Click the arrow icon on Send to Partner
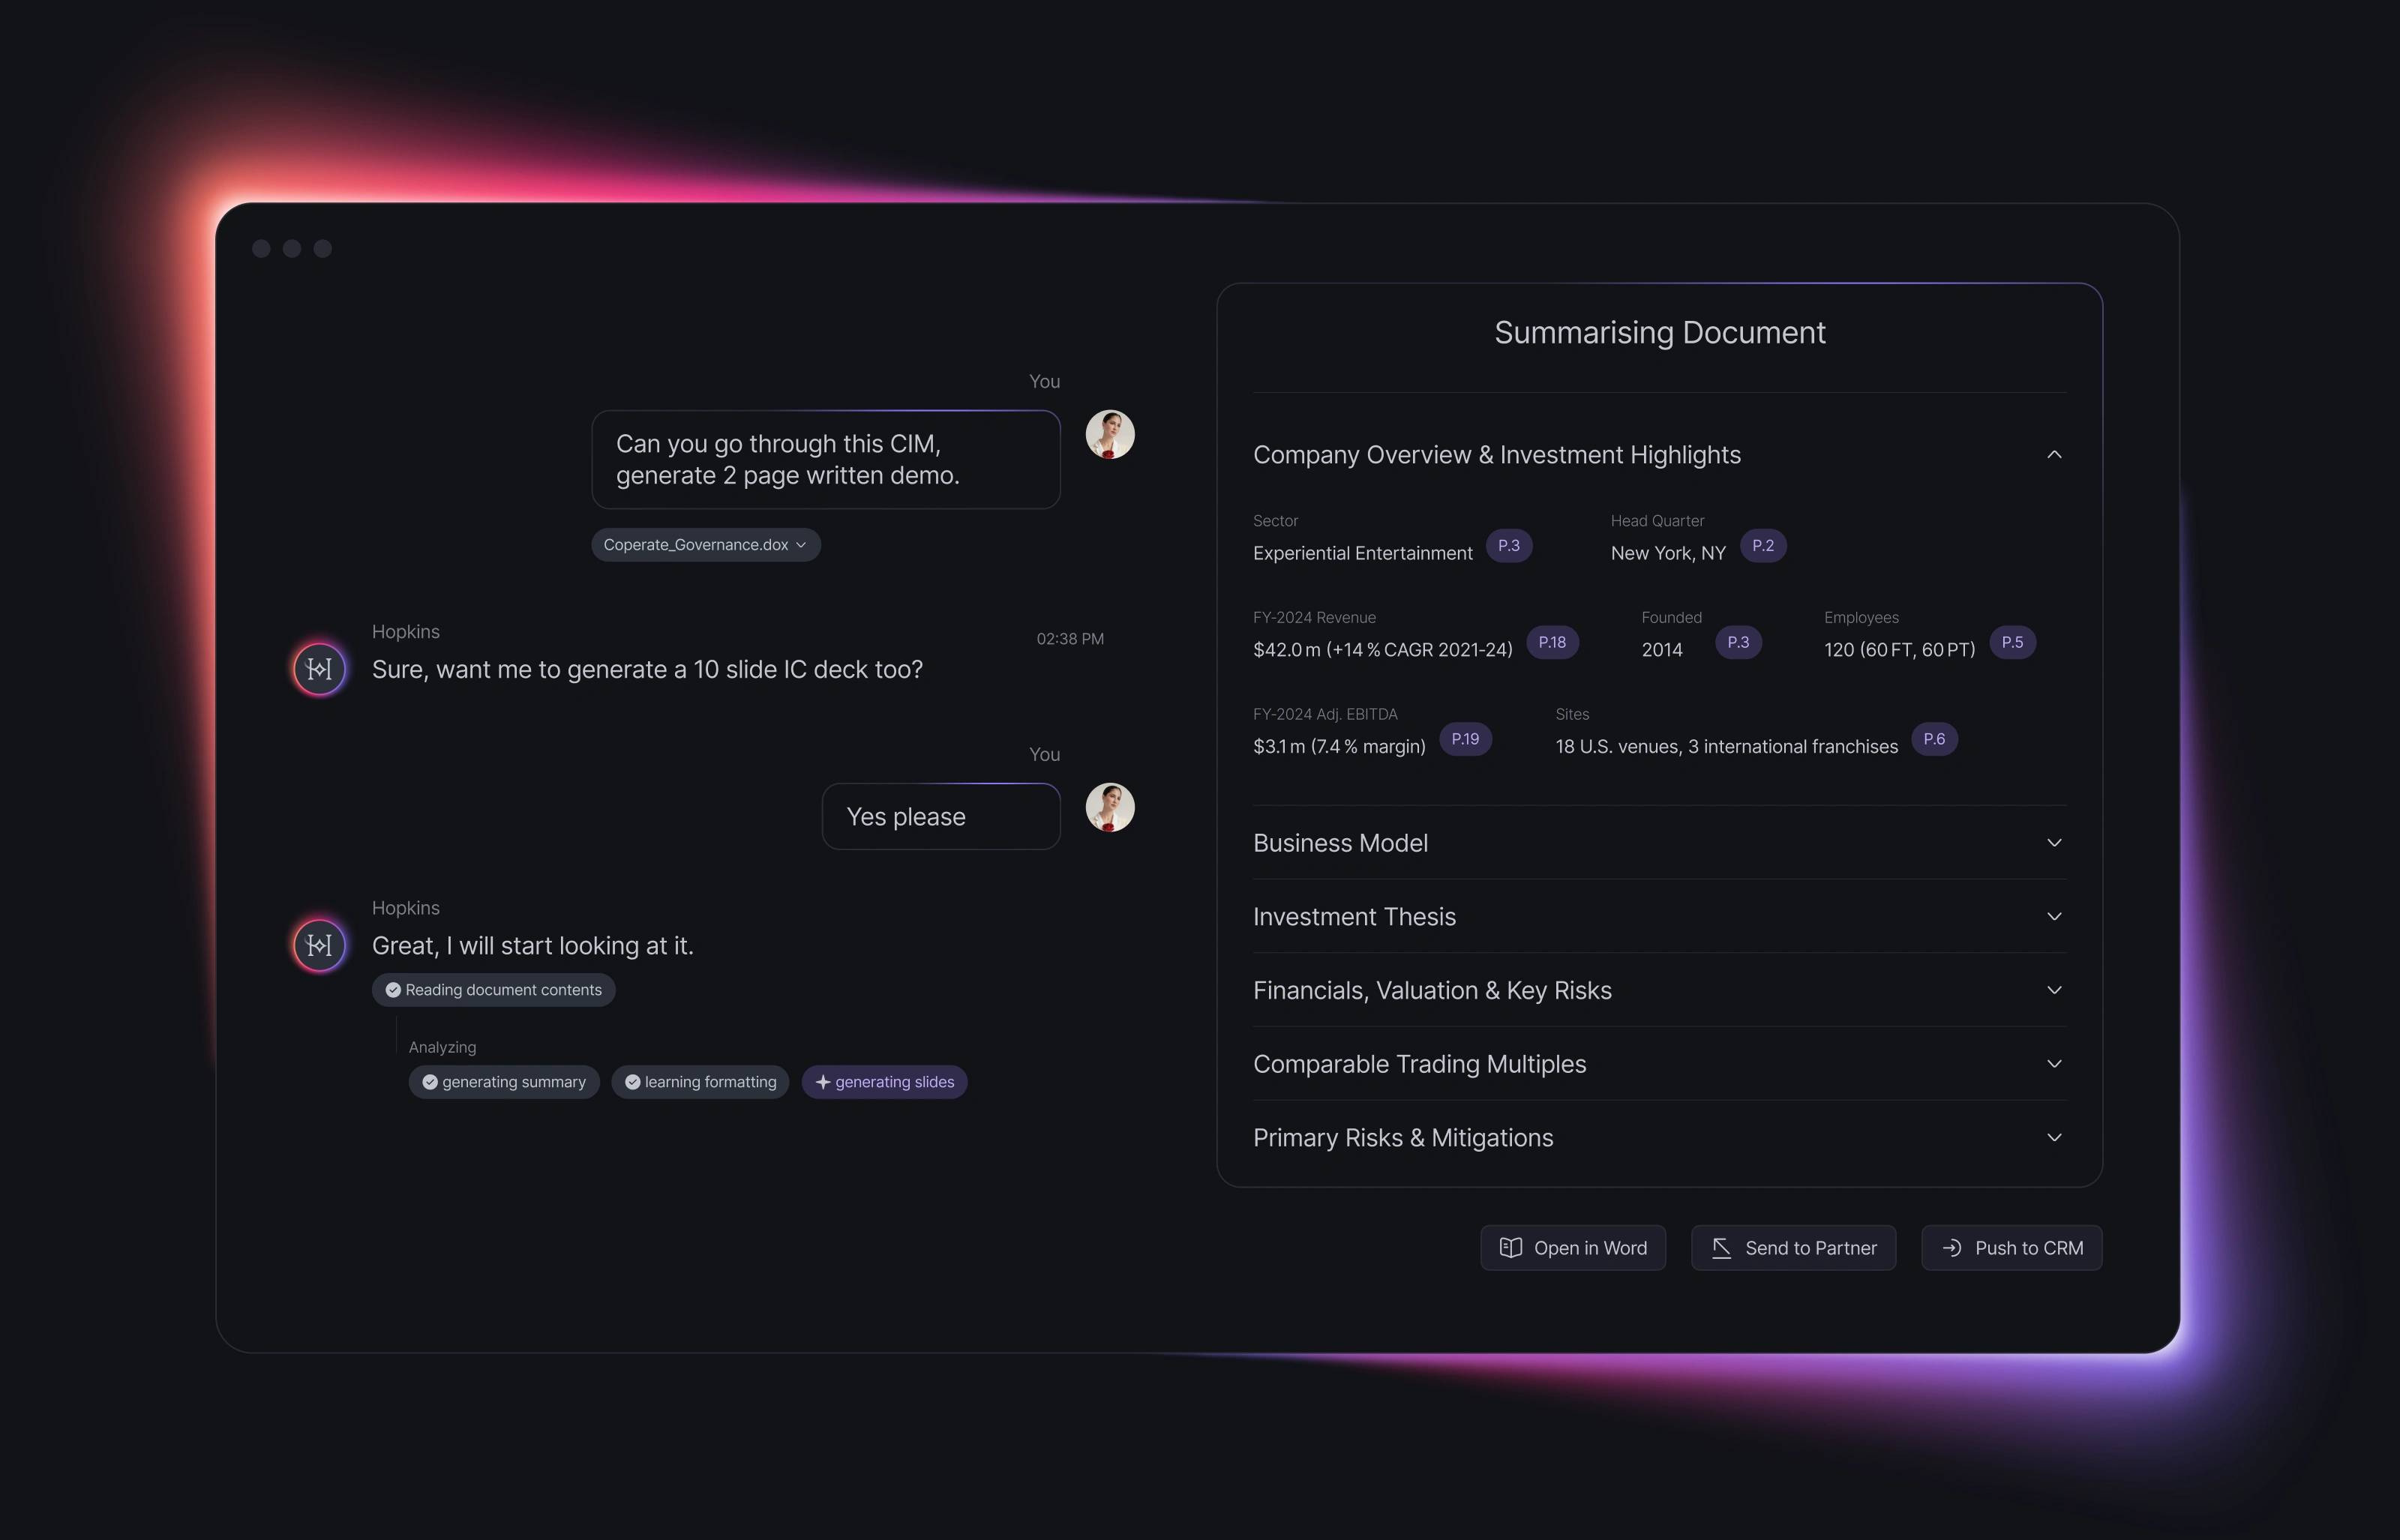 click(x=1721, y=1248)
